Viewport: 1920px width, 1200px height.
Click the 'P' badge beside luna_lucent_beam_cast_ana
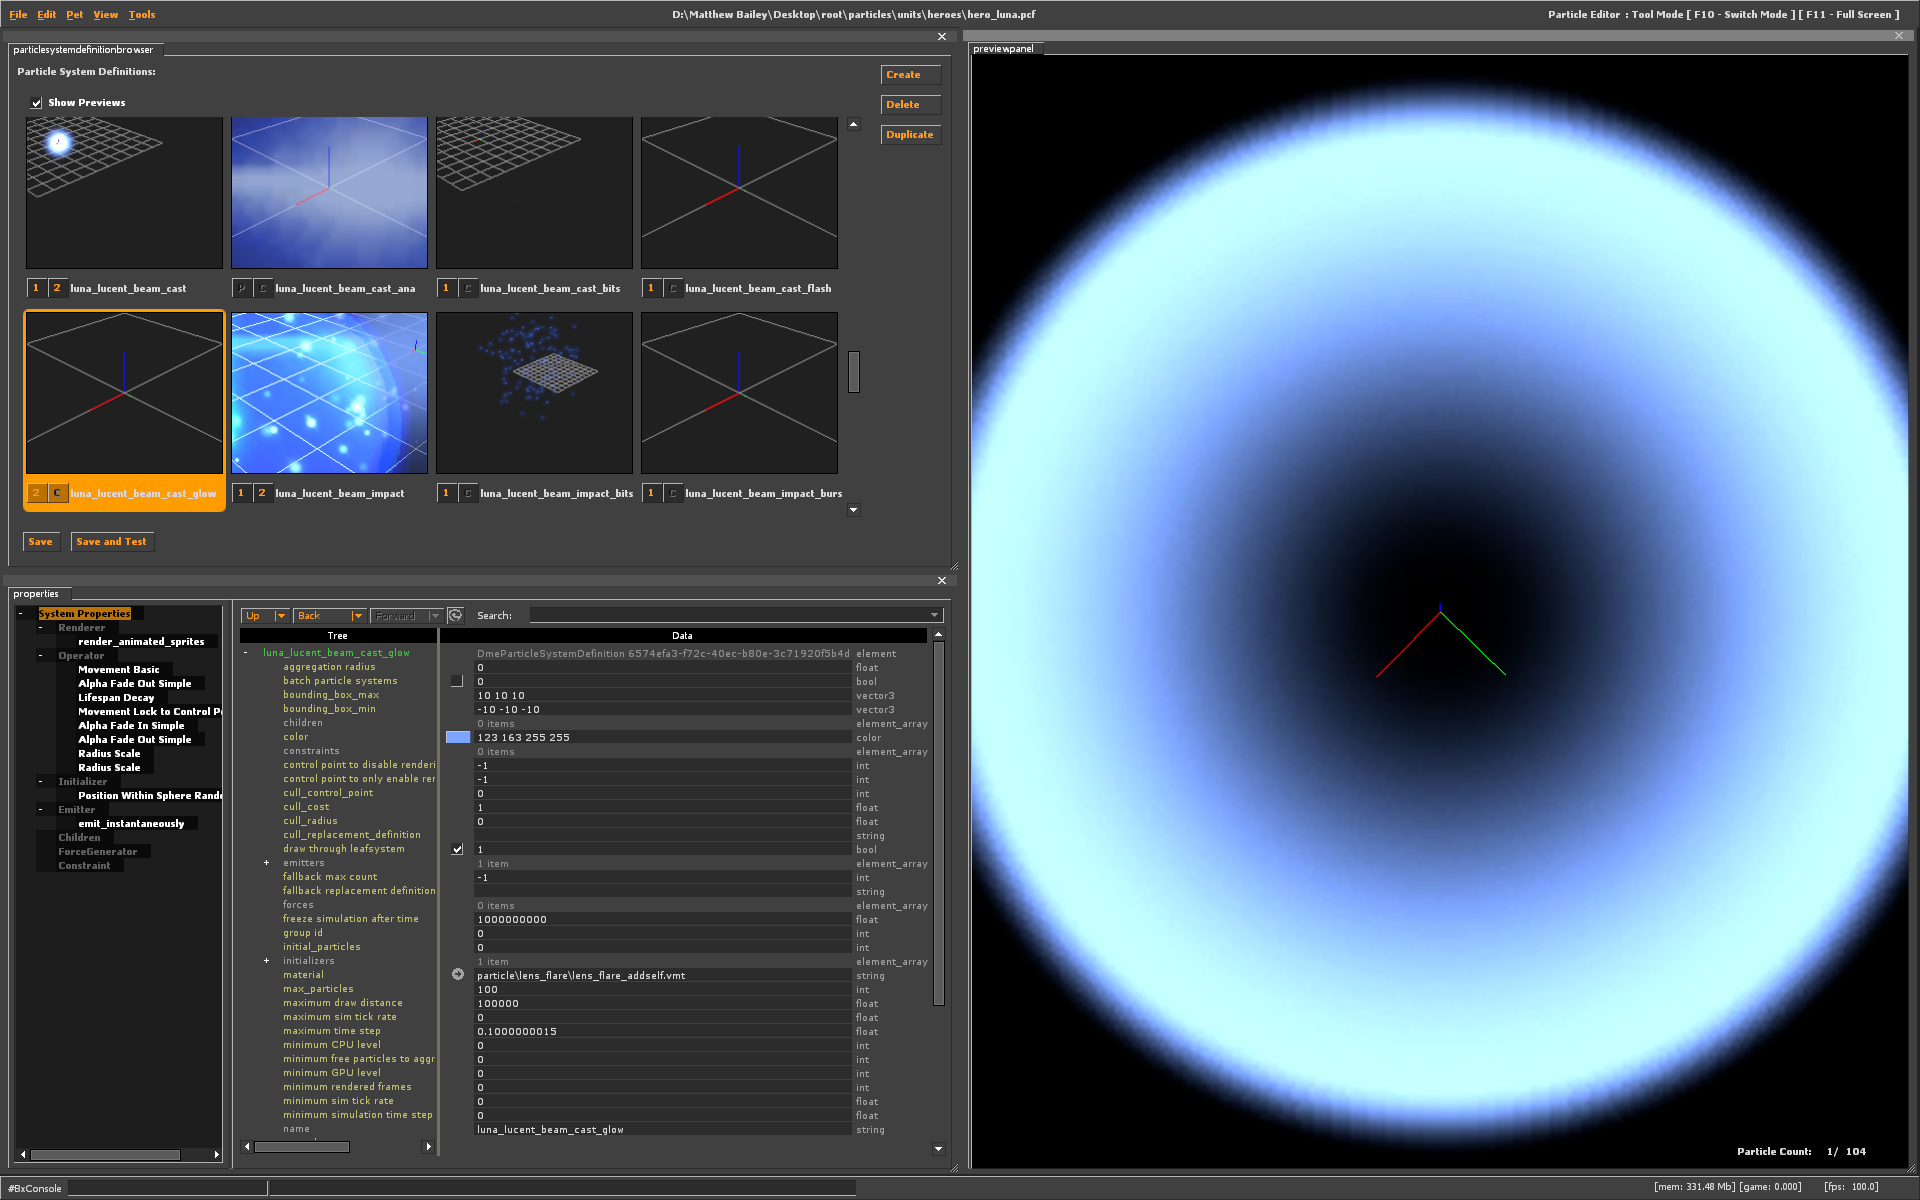point(242,288)
